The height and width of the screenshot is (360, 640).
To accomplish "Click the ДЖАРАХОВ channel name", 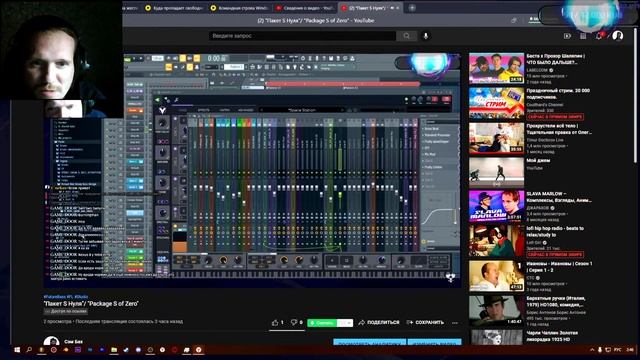I will coord(538,208).
